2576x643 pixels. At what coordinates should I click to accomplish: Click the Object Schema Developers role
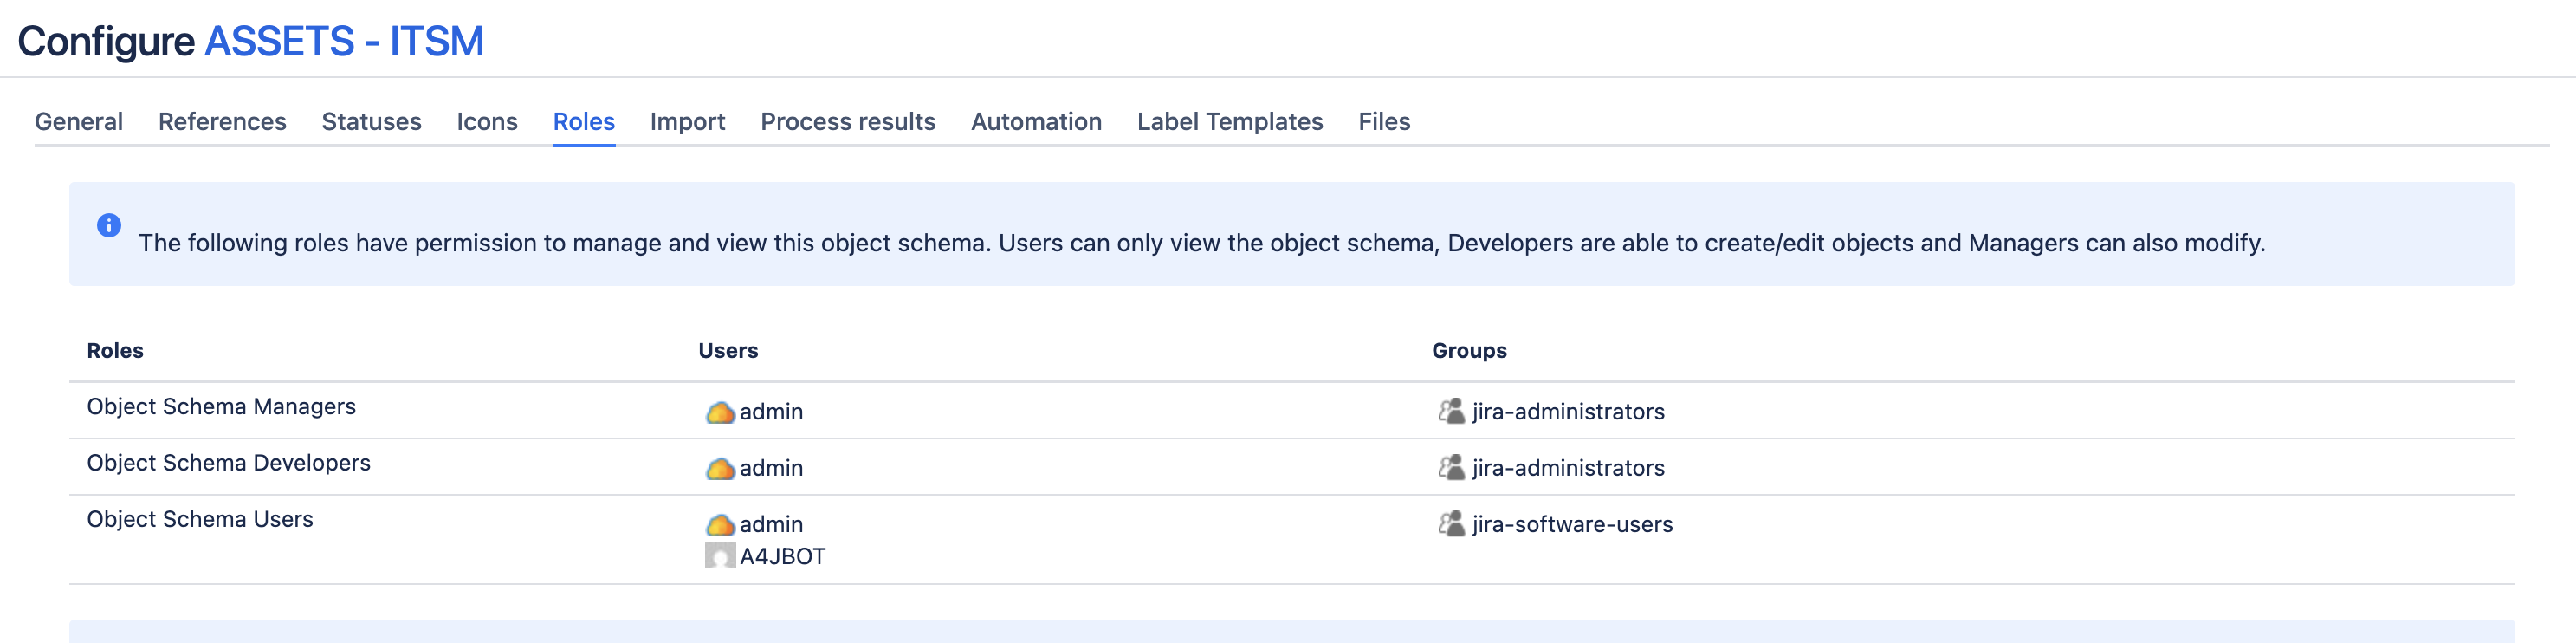click(229, 462)
